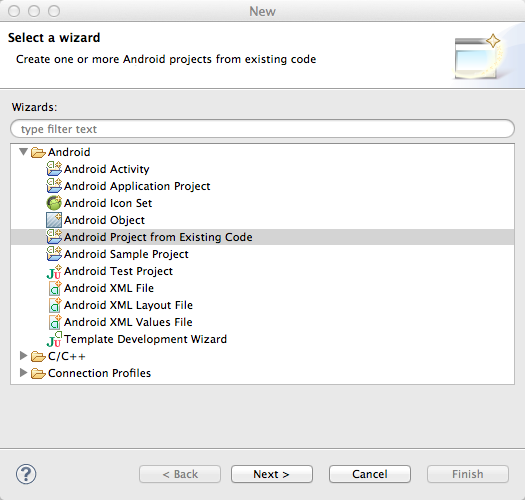Select the Android Activity text
This screenshot has height=500, width=525.
[106, 169]
